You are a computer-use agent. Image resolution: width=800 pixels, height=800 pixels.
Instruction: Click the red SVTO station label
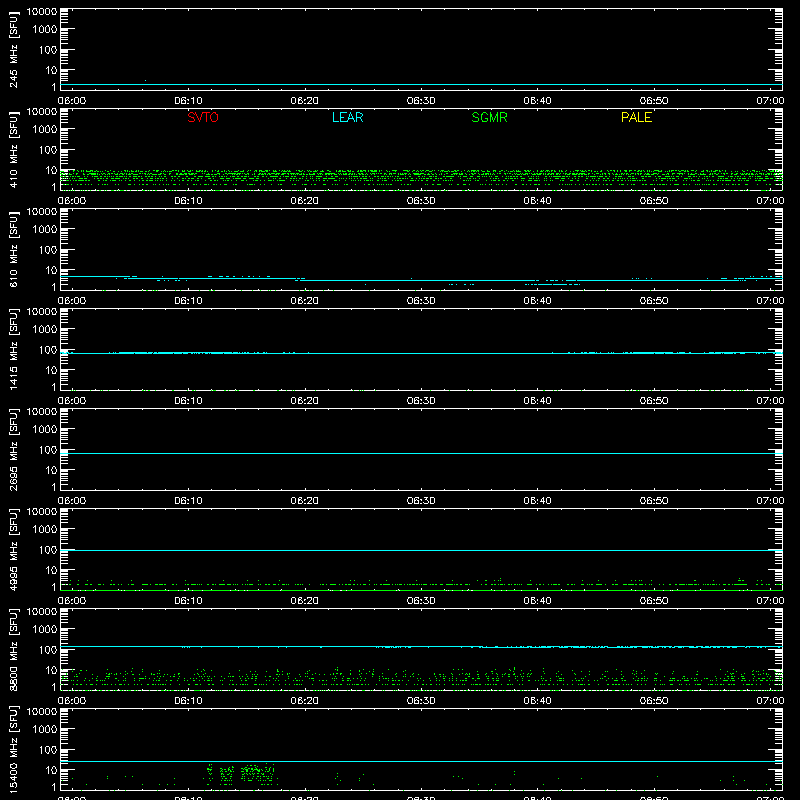203,117
